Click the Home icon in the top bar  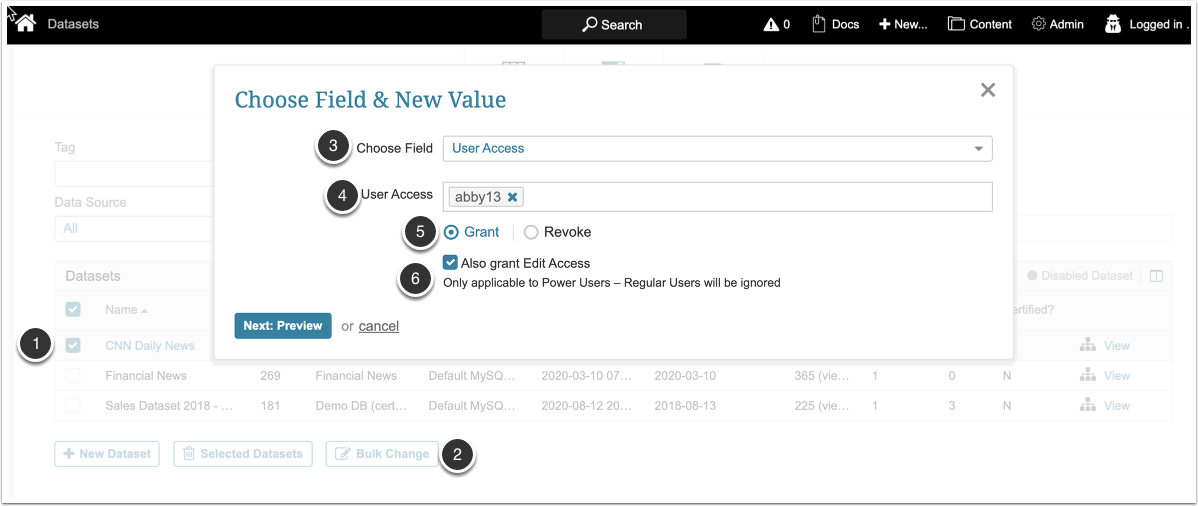[26, 23]
